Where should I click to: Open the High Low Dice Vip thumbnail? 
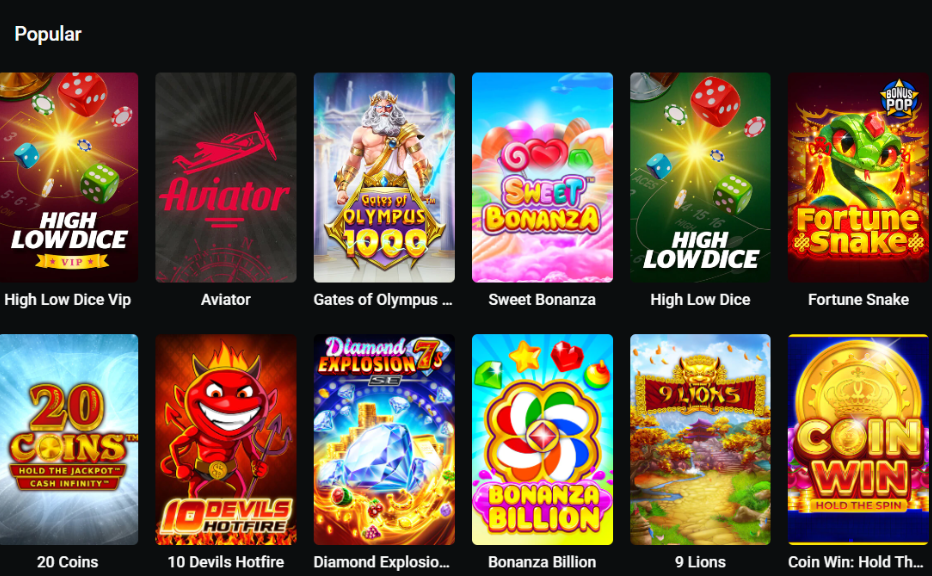click(69, 177)
